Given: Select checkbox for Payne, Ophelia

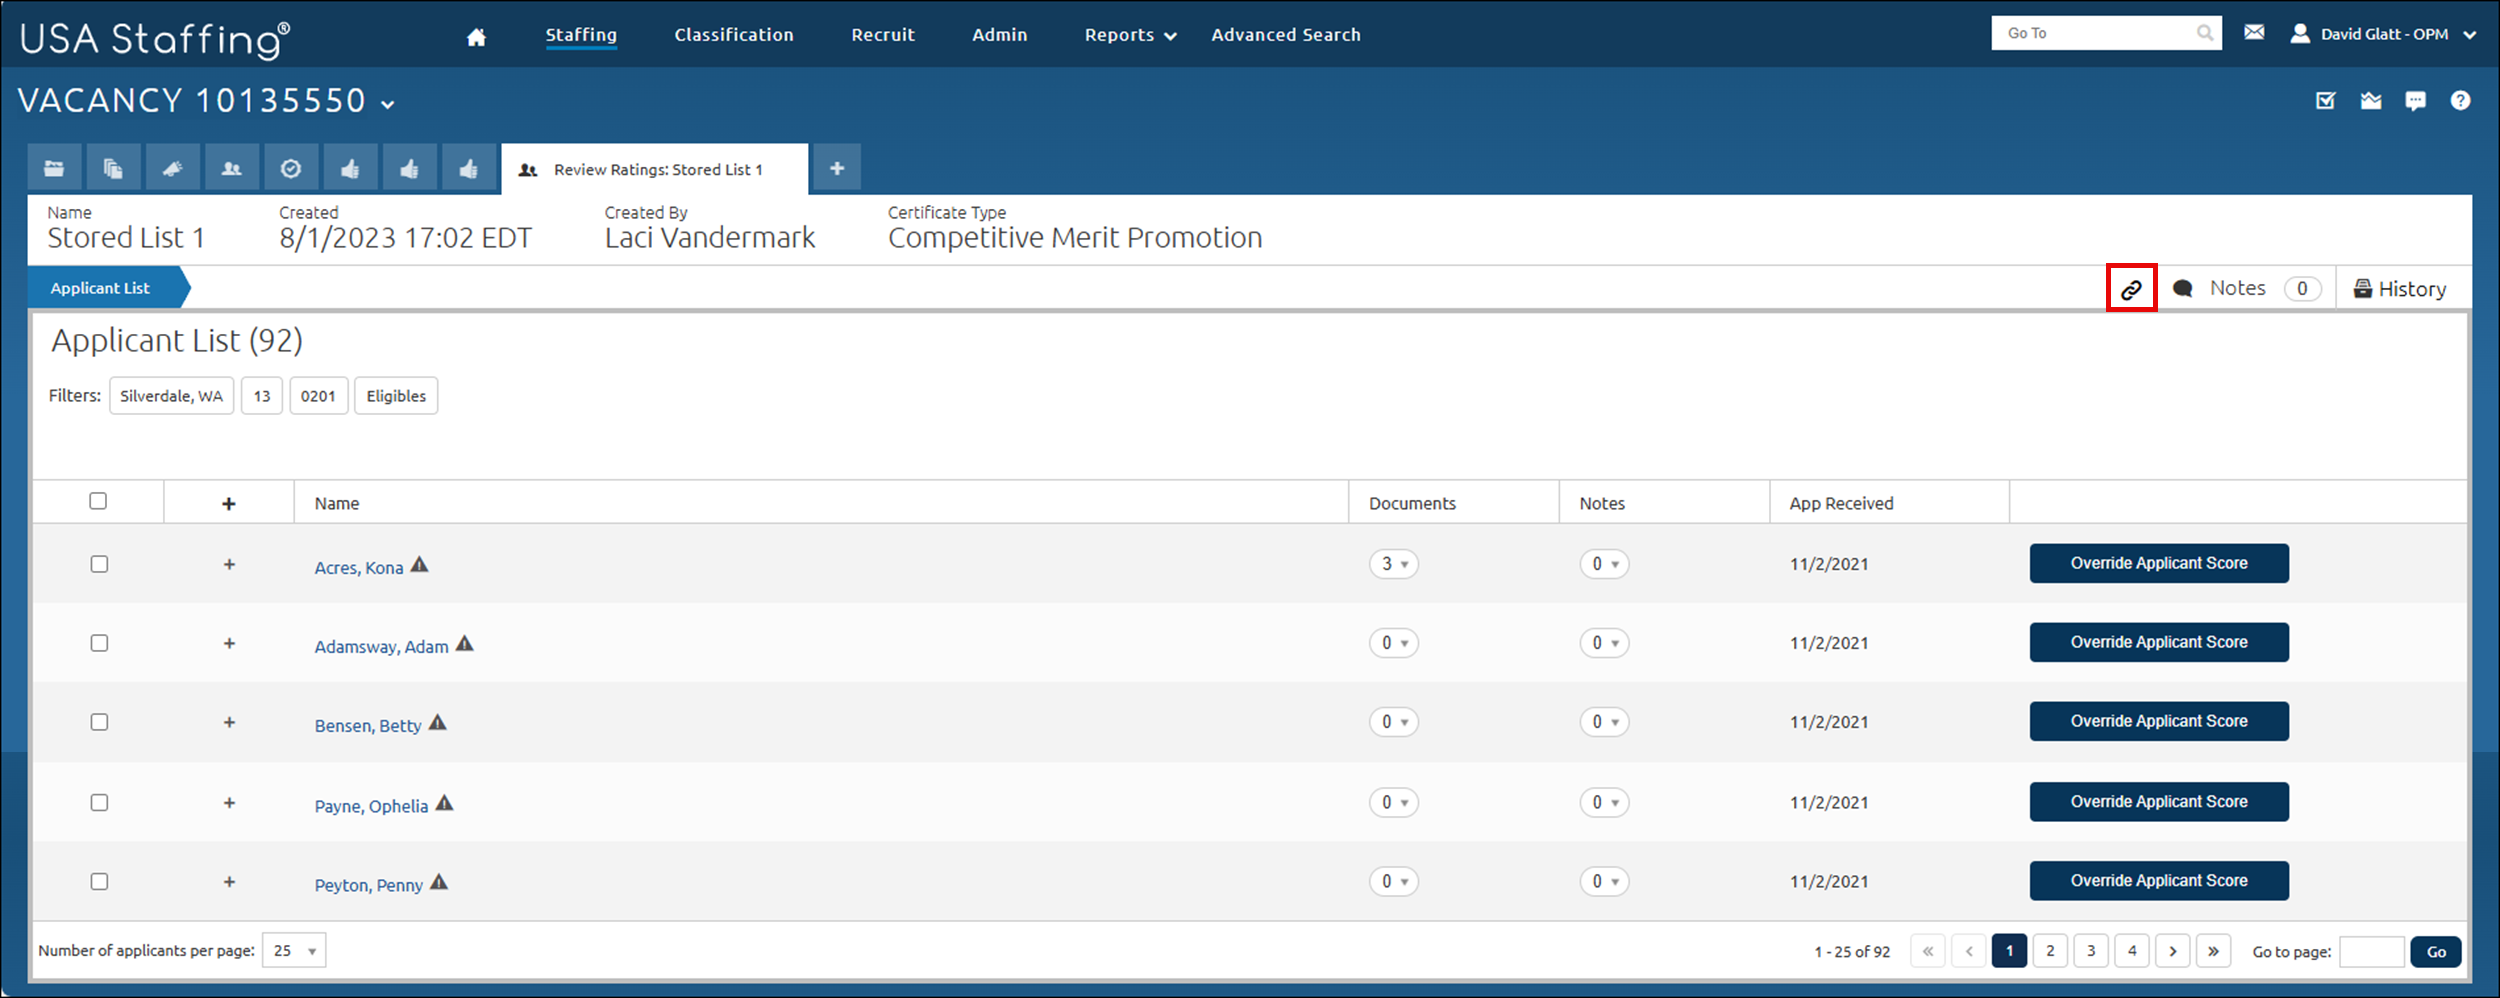Looking at the screenshot, I should click(99, 802).
